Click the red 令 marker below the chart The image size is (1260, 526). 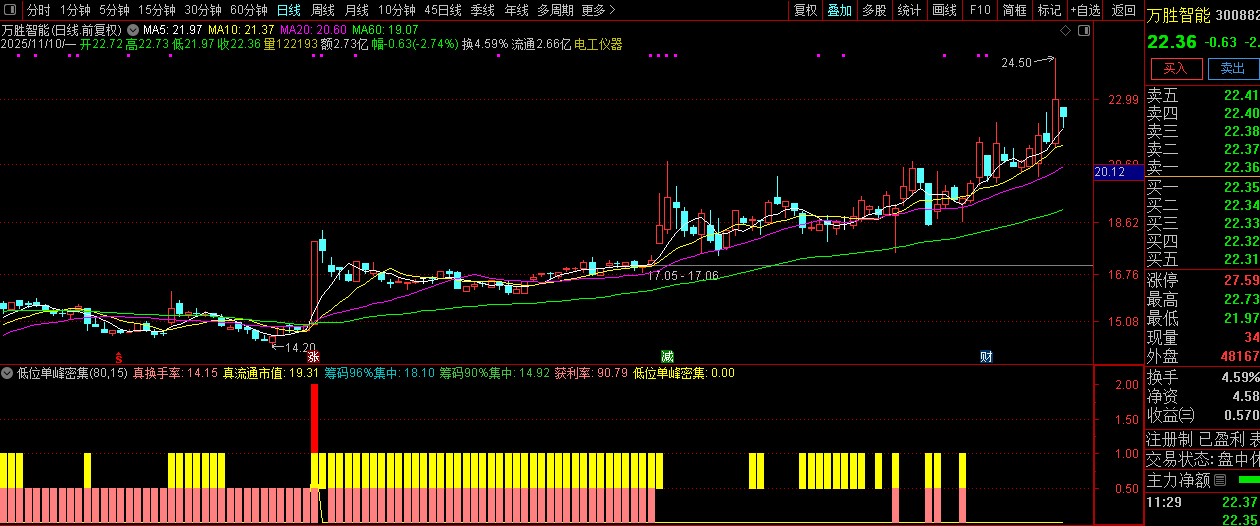click(120, 356)
